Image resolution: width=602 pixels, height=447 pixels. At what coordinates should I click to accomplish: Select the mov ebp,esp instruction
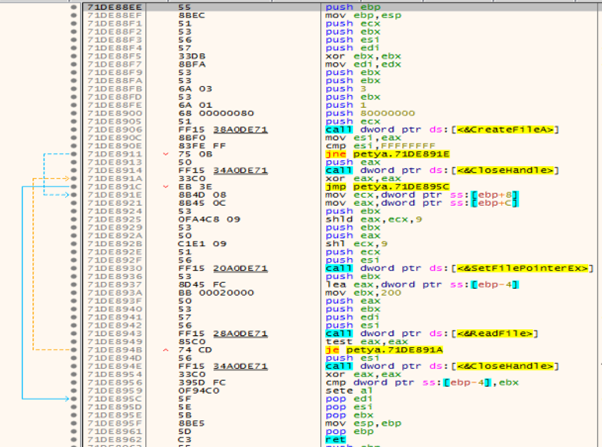pyautogui.click(x=363, y=15)
